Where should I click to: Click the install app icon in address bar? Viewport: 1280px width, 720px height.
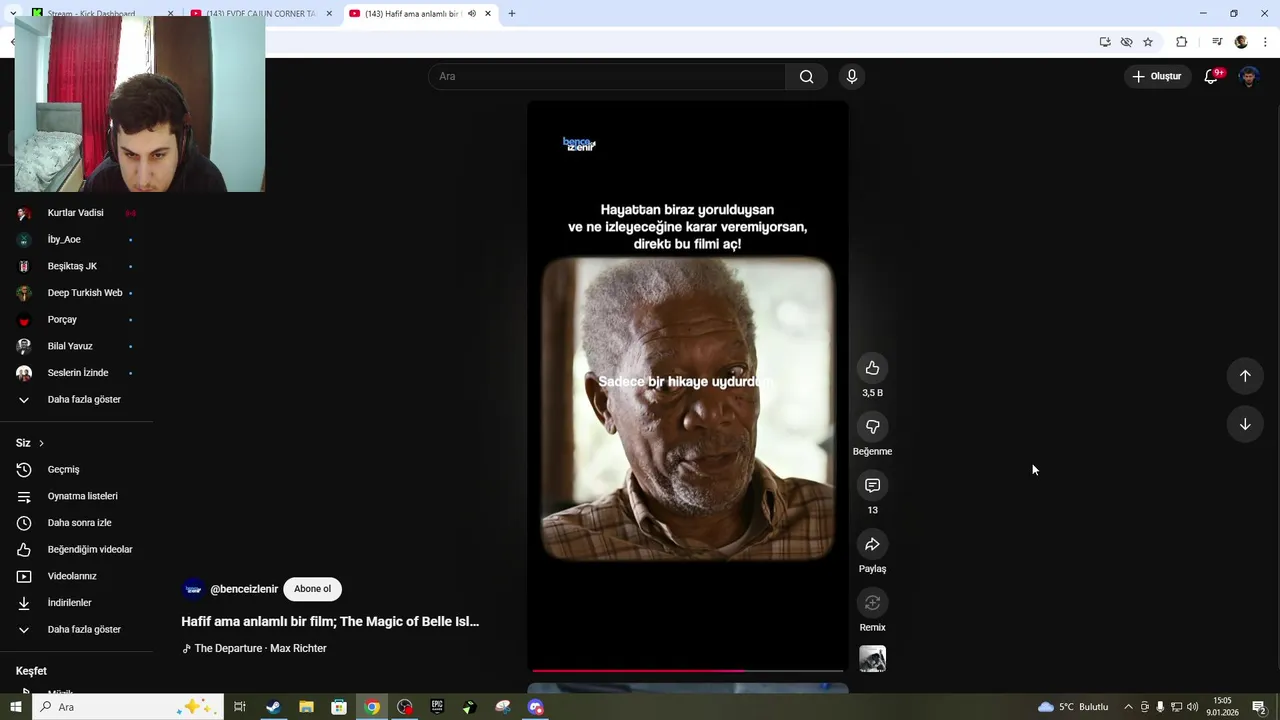click(1105, 42)
